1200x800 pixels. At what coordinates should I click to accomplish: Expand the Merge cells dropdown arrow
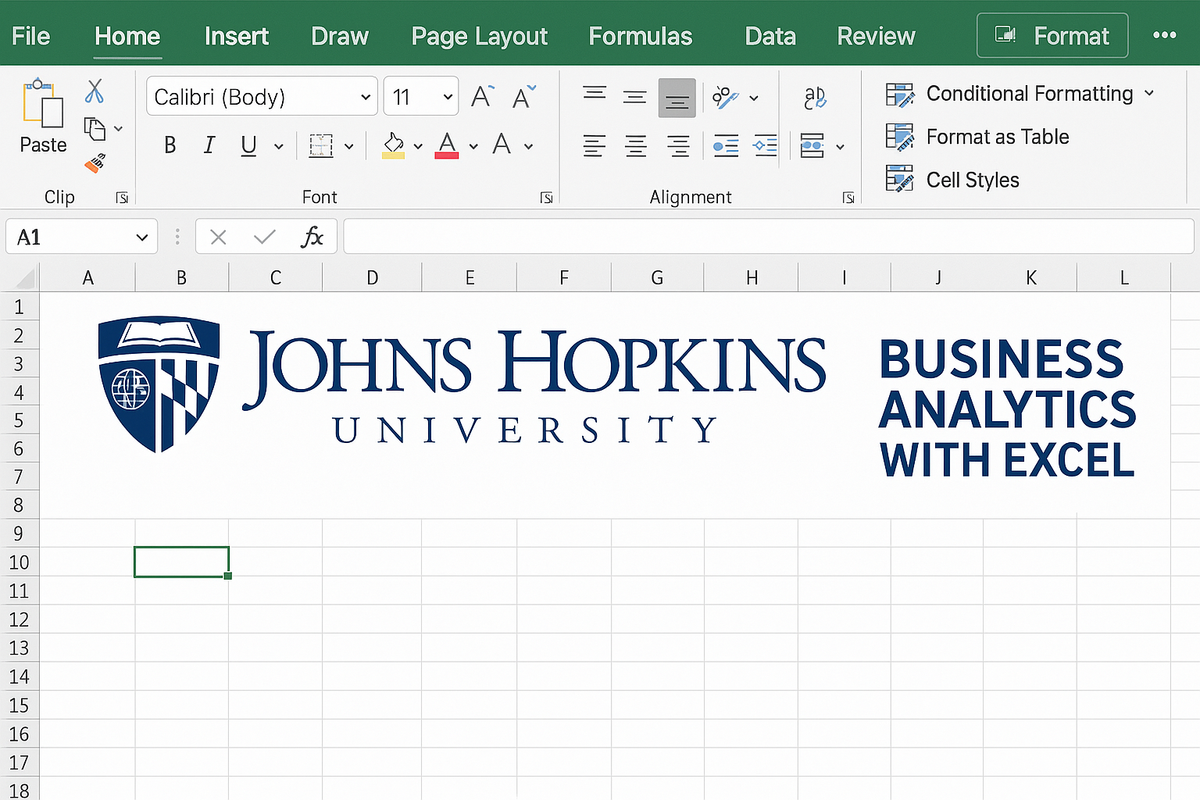pyautogui.click(x=840, y=147)
